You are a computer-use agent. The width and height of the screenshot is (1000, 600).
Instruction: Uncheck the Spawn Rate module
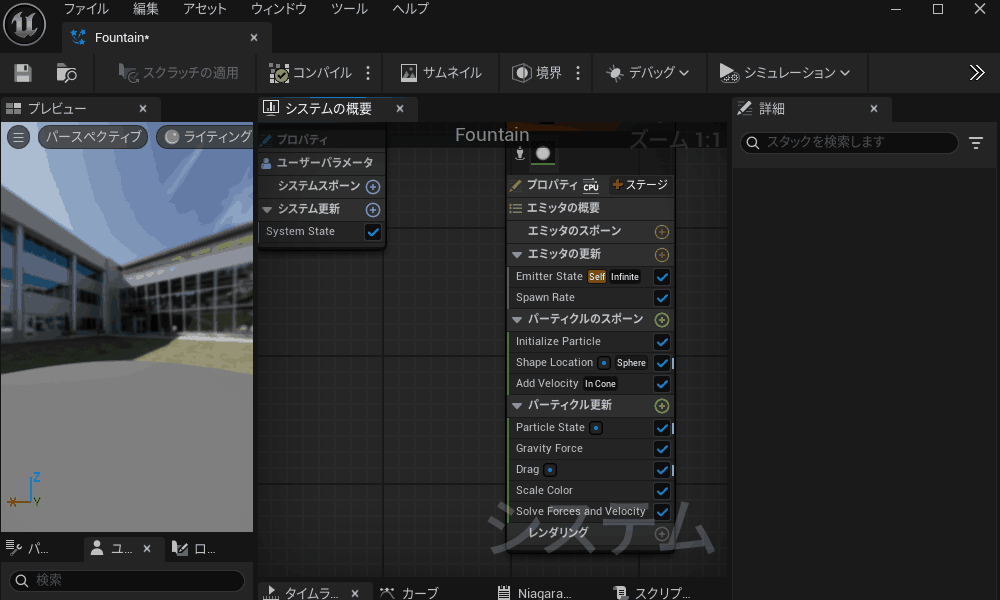click(x=661, y=298)
